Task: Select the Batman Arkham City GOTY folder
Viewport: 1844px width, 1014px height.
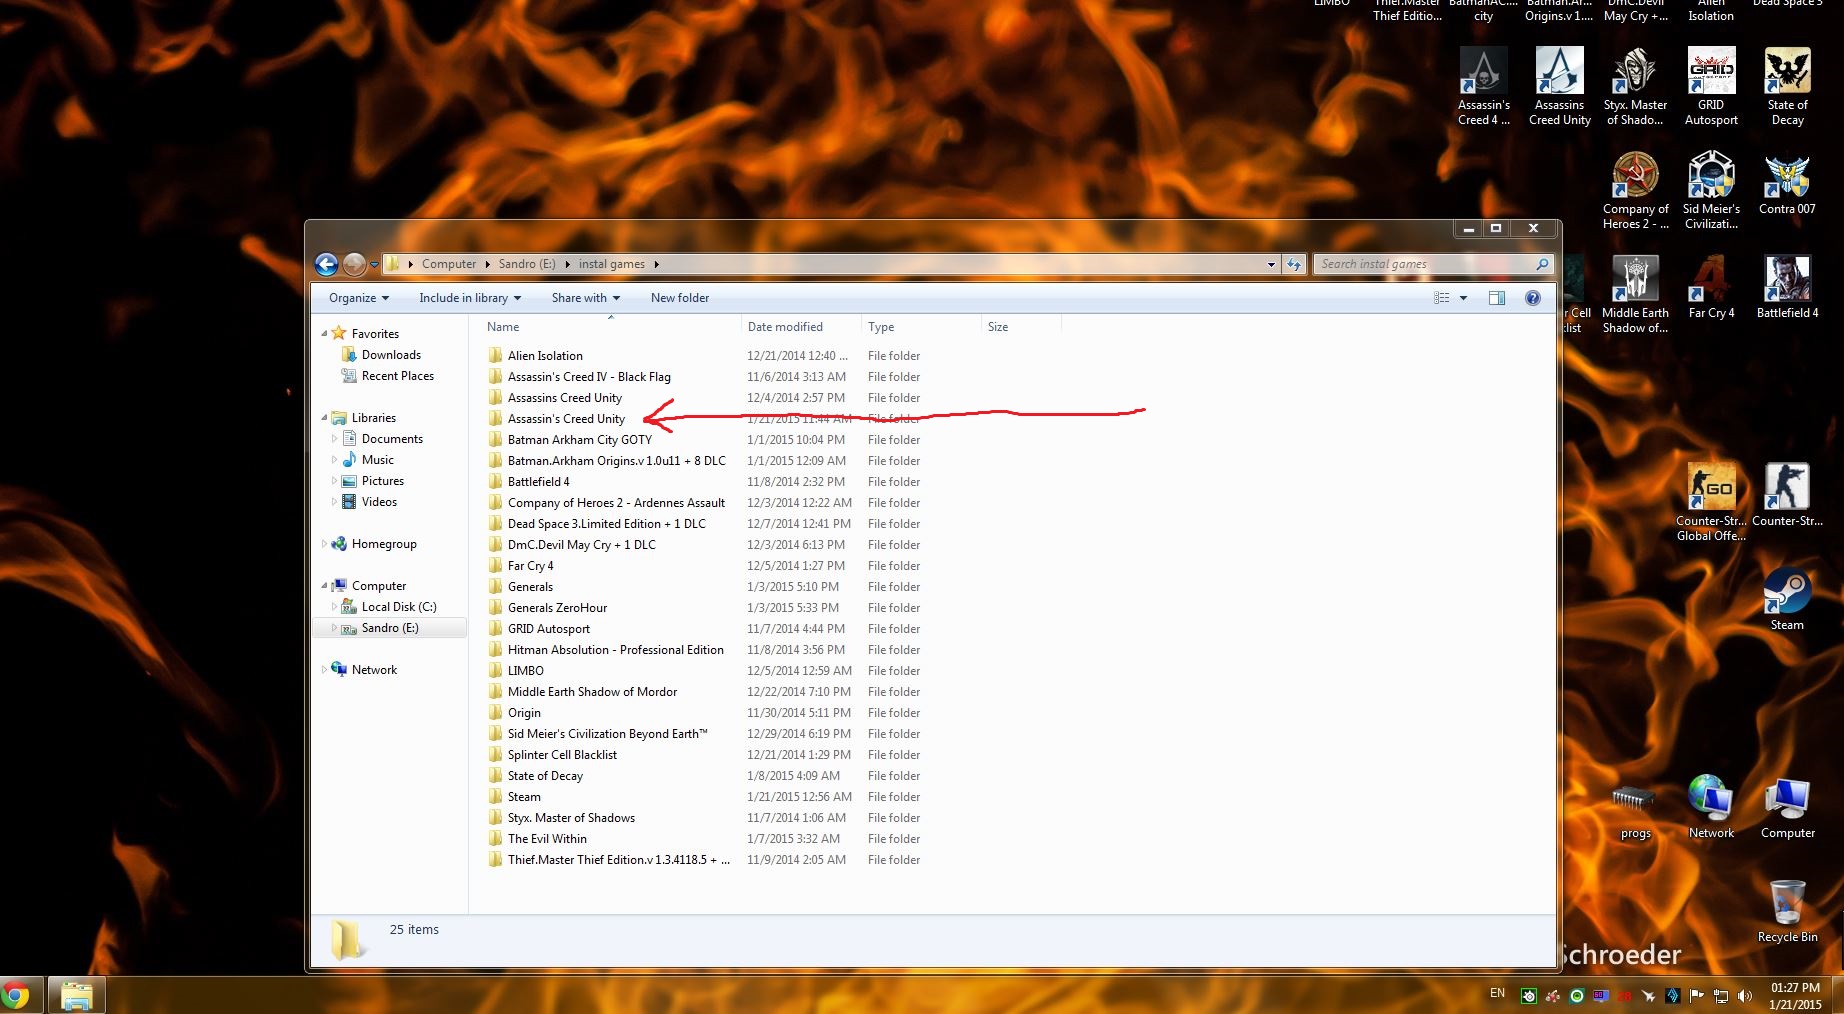Action: click(579, 440)
